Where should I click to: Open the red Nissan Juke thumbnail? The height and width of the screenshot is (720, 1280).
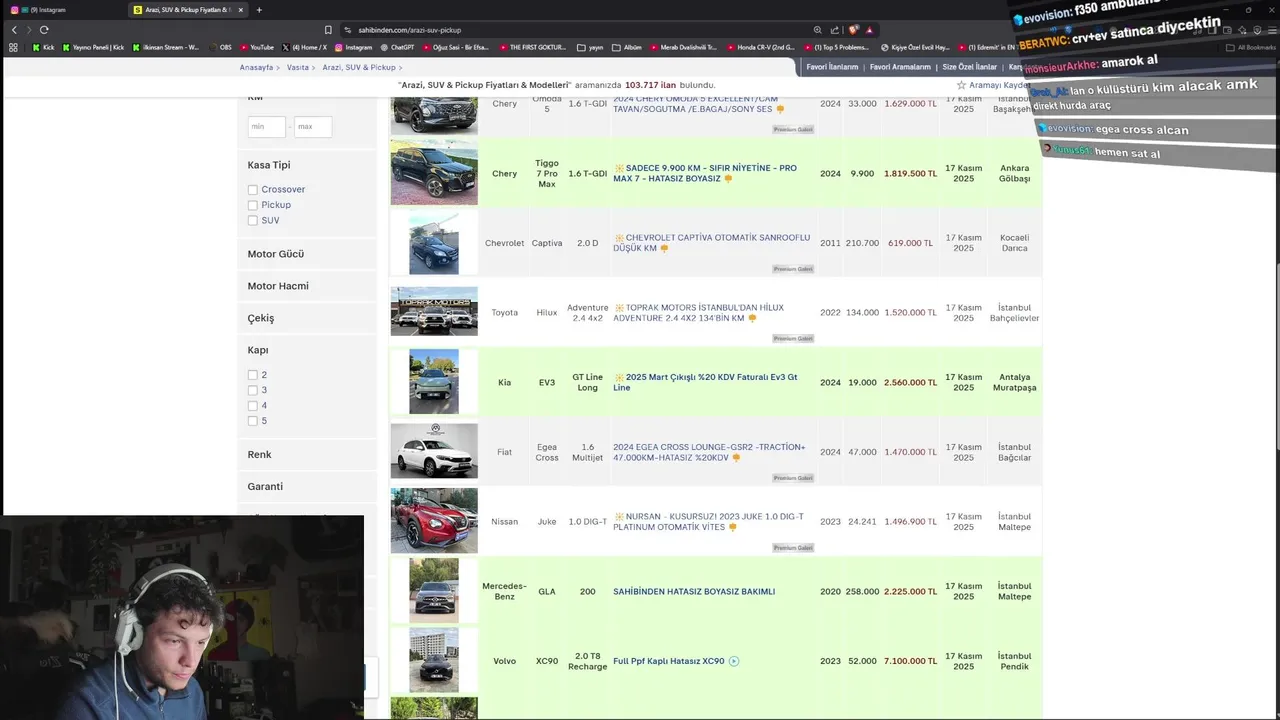(x=434, y=521)
